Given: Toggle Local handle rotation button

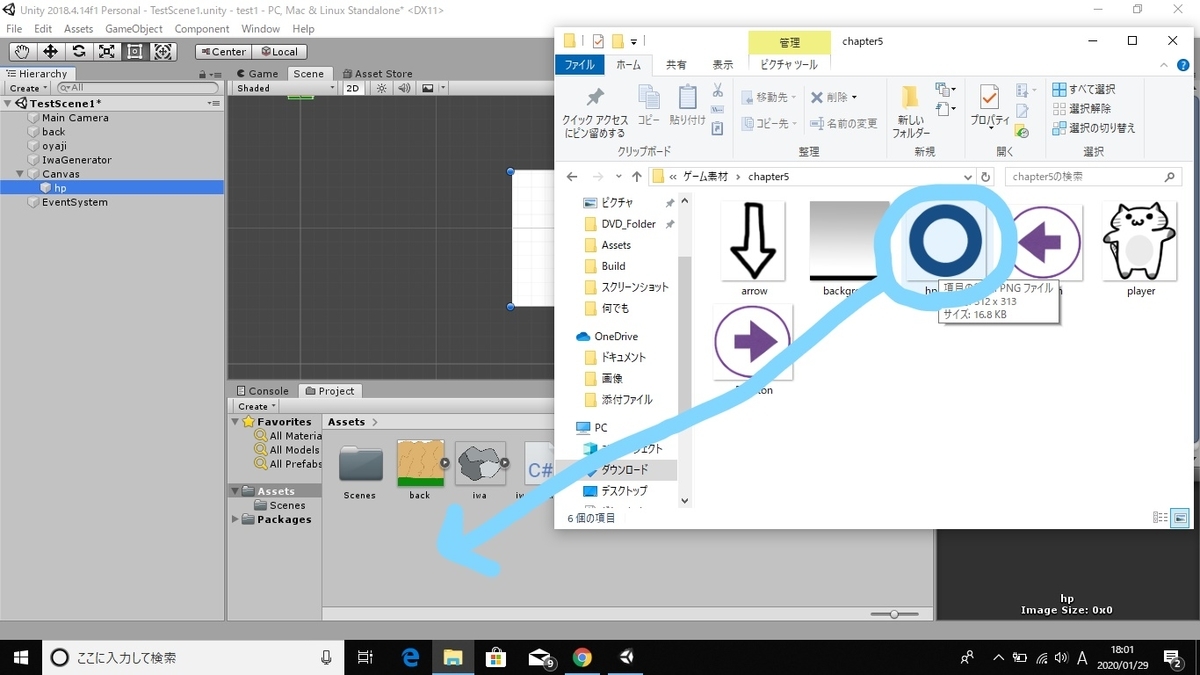Looking at the screenshot, I should click(279, 52).
